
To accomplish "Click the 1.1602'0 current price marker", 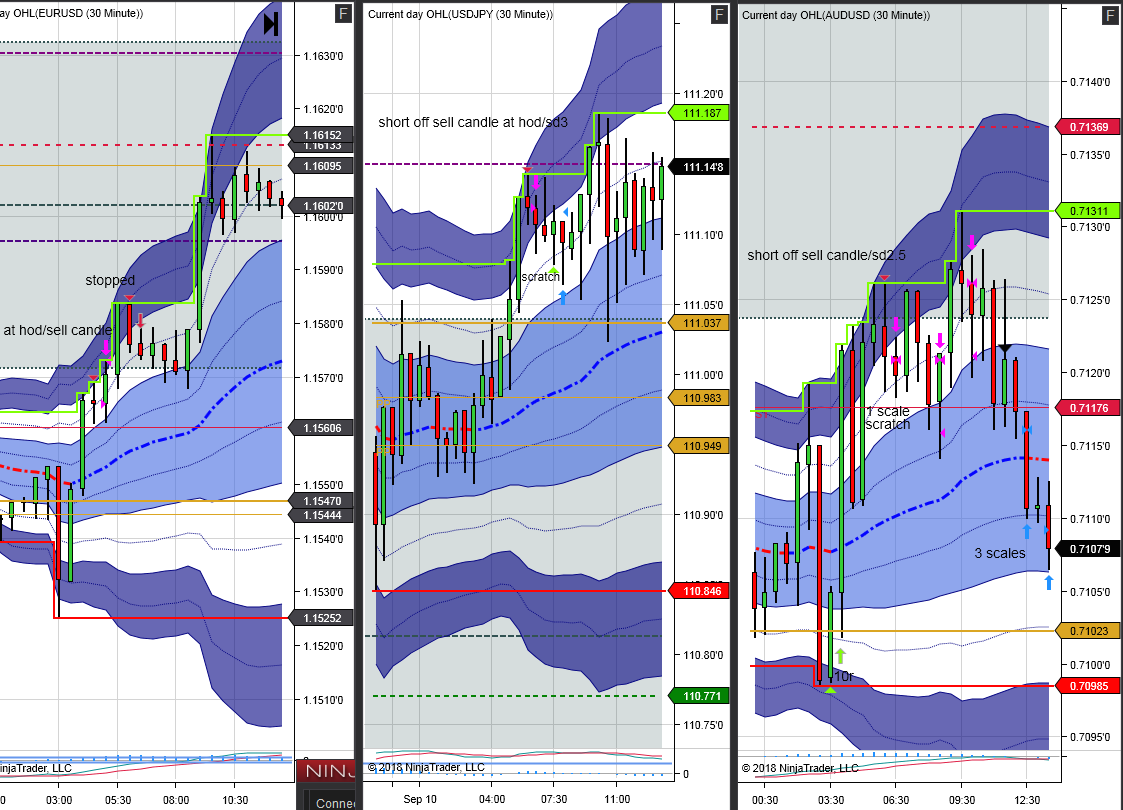I will (x=322, y=206).
